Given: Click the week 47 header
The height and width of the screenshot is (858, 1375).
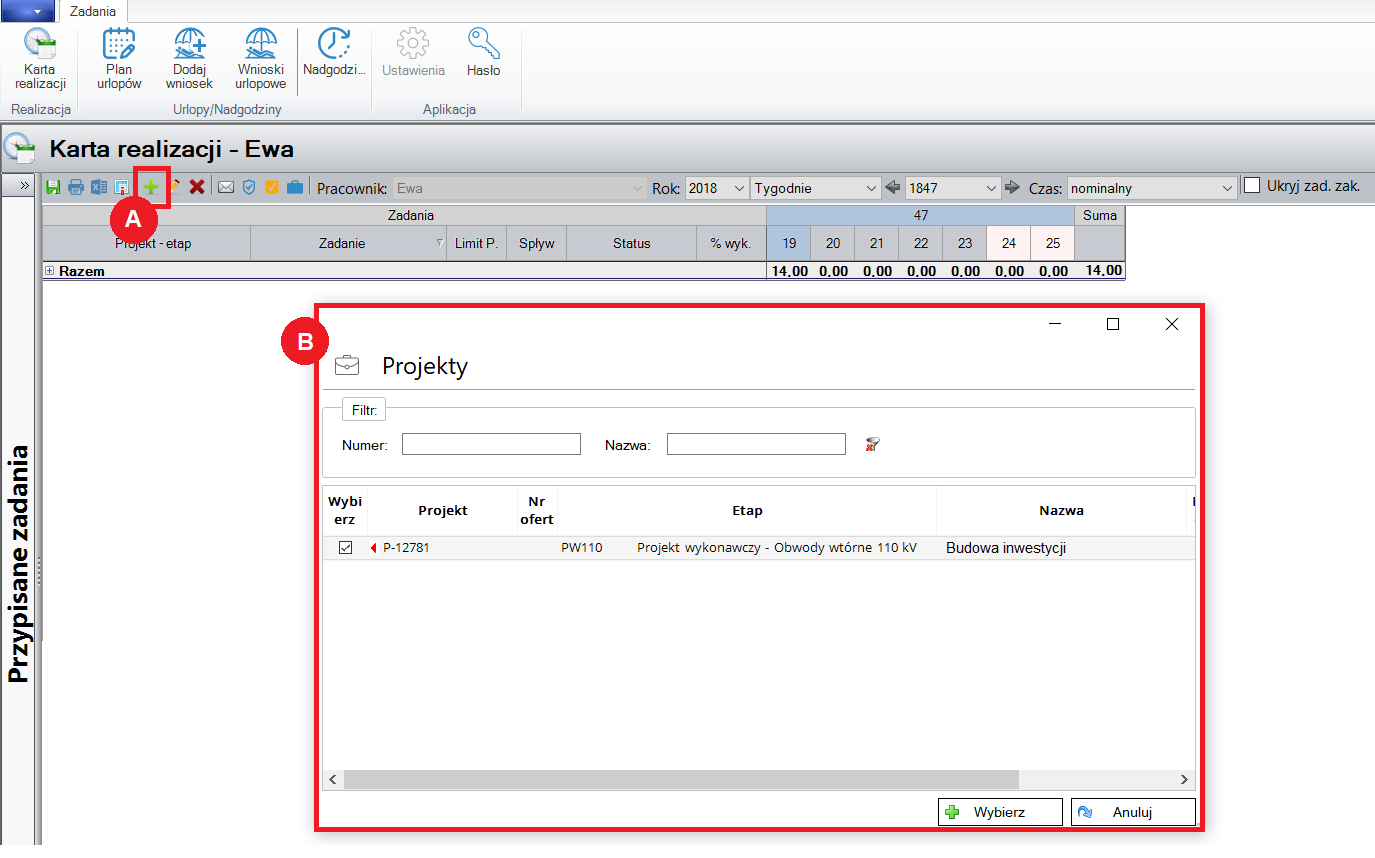Looking at the screenshot, I should point(920,215).
